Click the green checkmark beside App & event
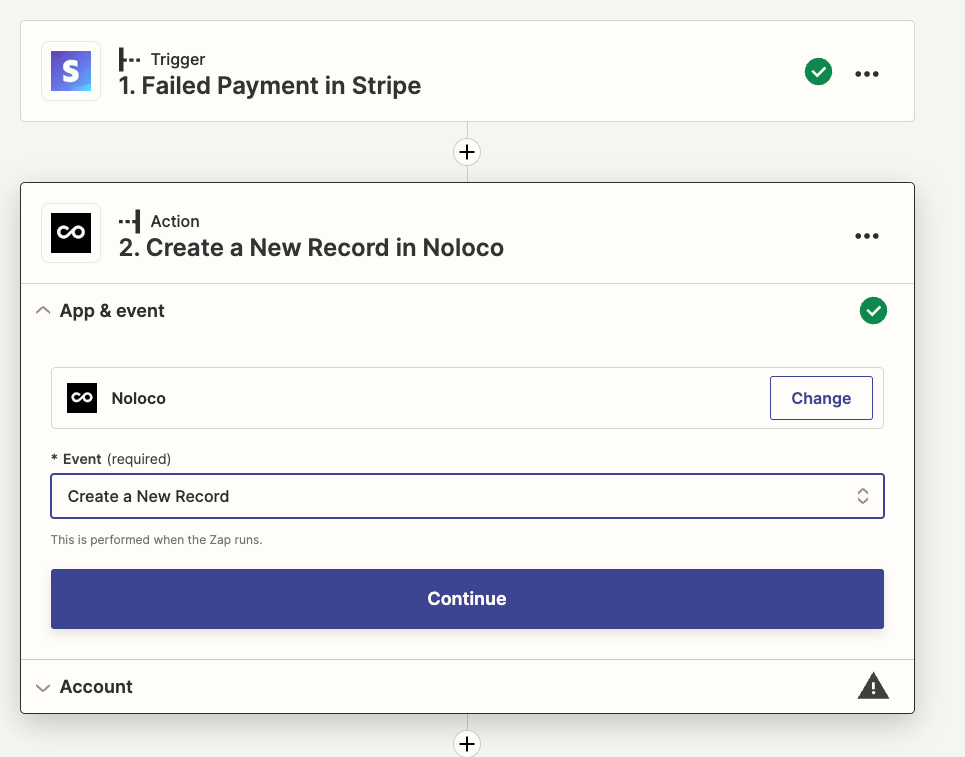This screenshot has height=757, width=965. 873,311
